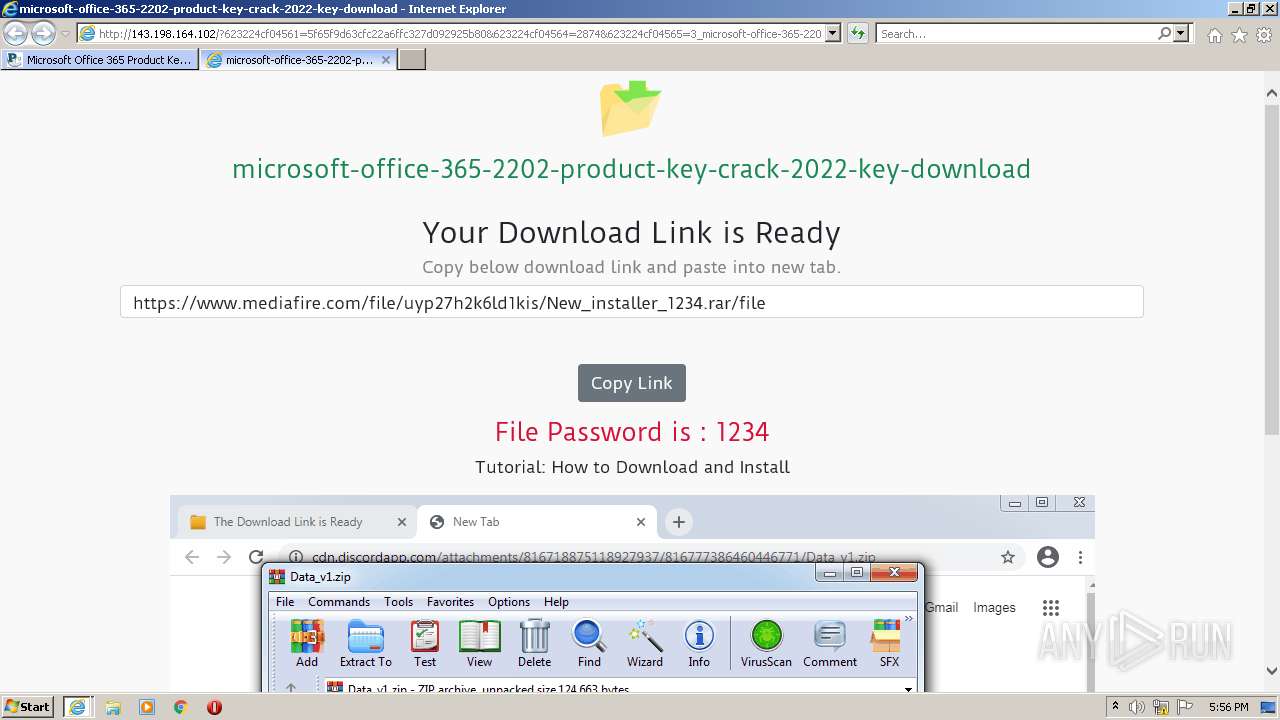The width and height of the screenshot is (1280, 720).
Task: Click Google apps grid icon in tutorial image
Action: click(1050, 607)
